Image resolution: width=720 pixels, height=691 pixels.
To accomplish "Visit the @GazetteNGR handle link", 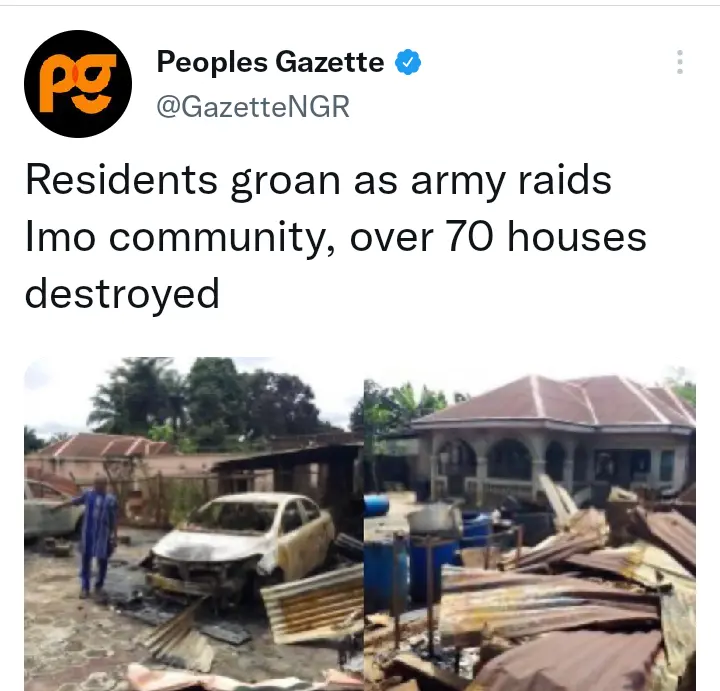I will pos(253,107).
